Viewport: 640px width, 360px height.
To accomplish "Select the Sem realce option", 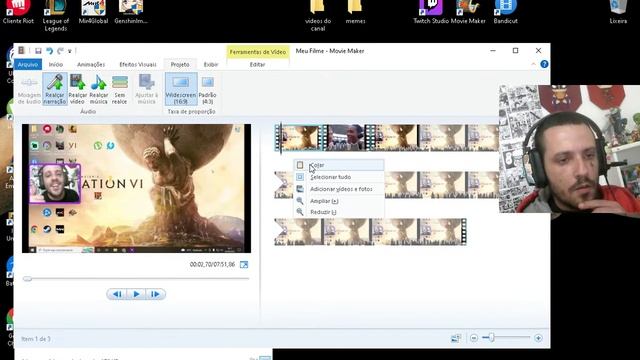I will (x=120, y=89).
